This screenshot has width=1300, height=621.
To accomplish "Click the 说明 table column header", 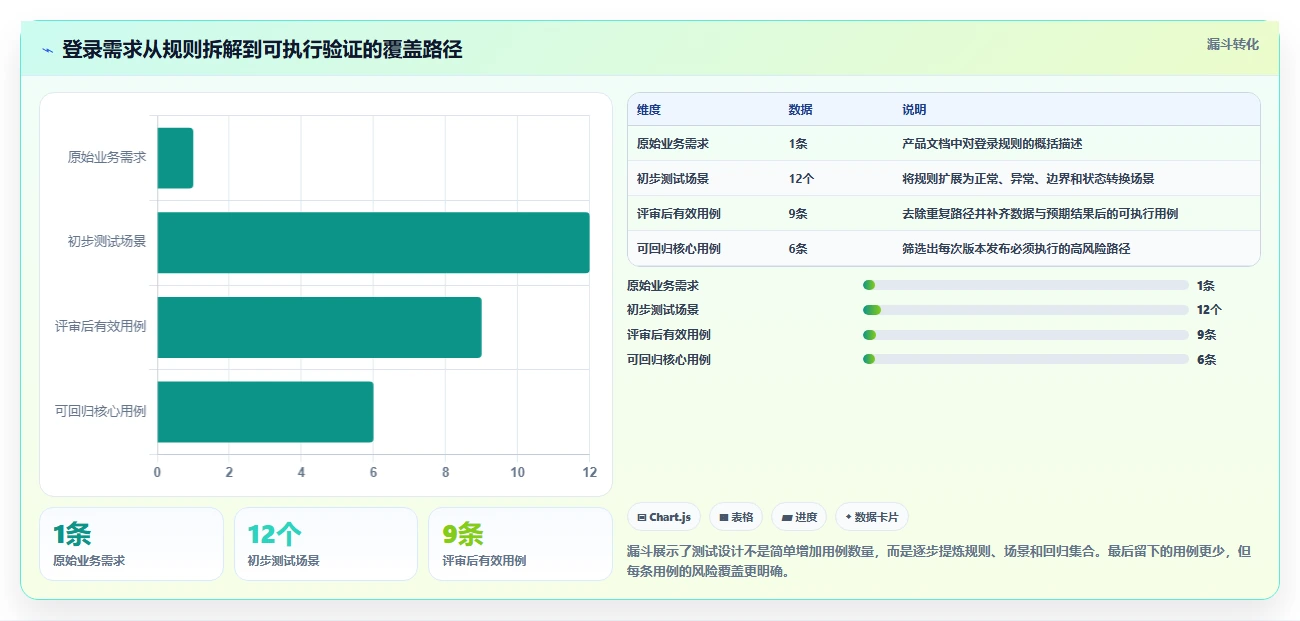I will click(914, 110).
